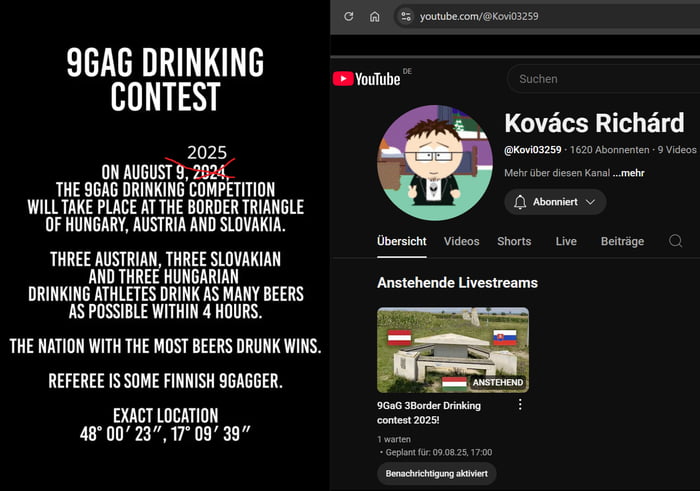Switch to the Videos tab
This screenshot has height=491, width=700.
(x=461, y=241)
